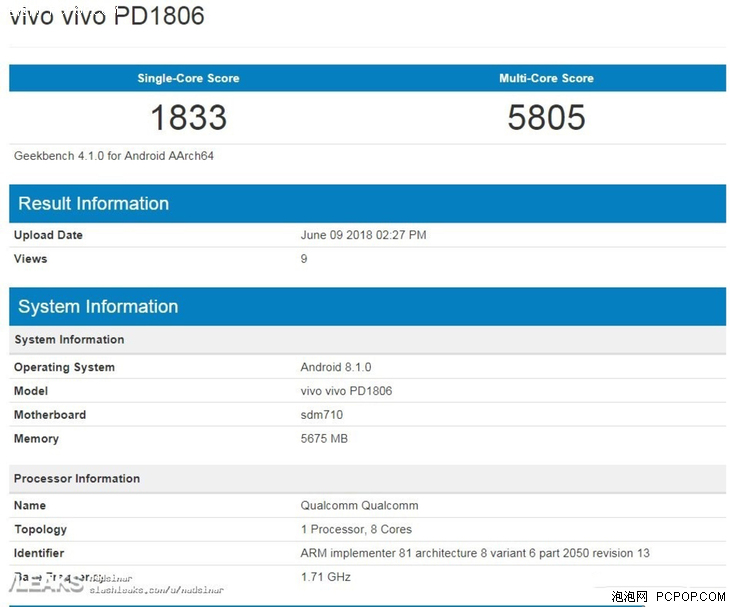
Task: Select the 'Topology' label
Action: (x=41, y=529)
